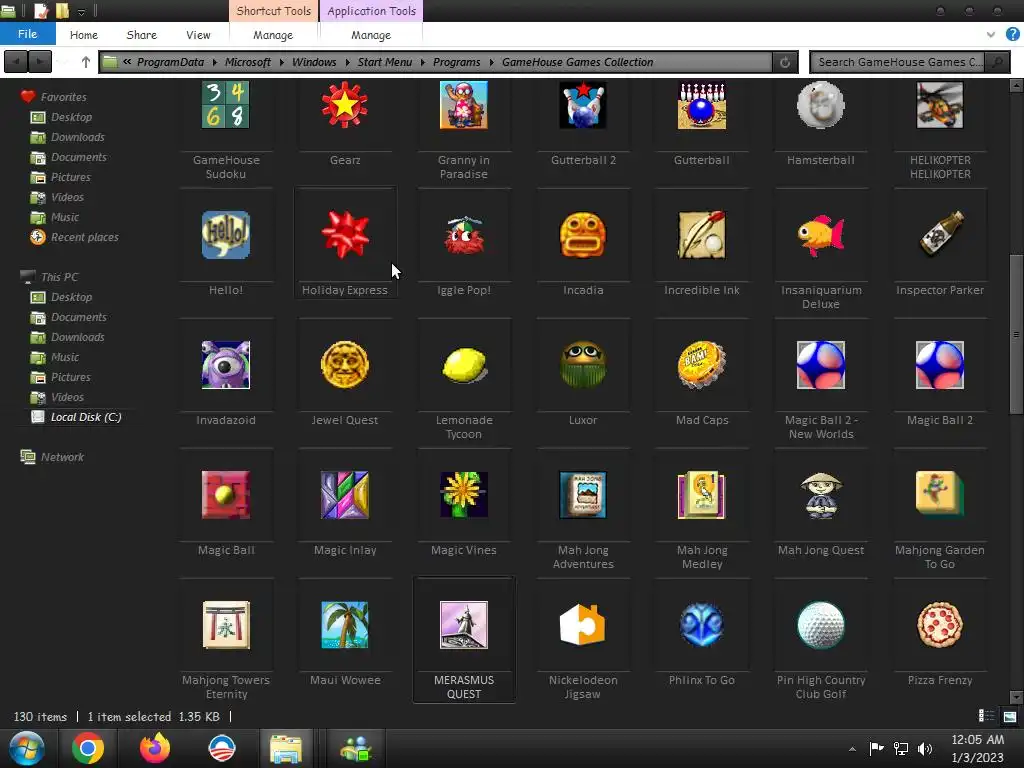The image size is (1024, 768).
Task: Select Local Disk (C:) in navigation pane
Action: [x=77, y=417]
